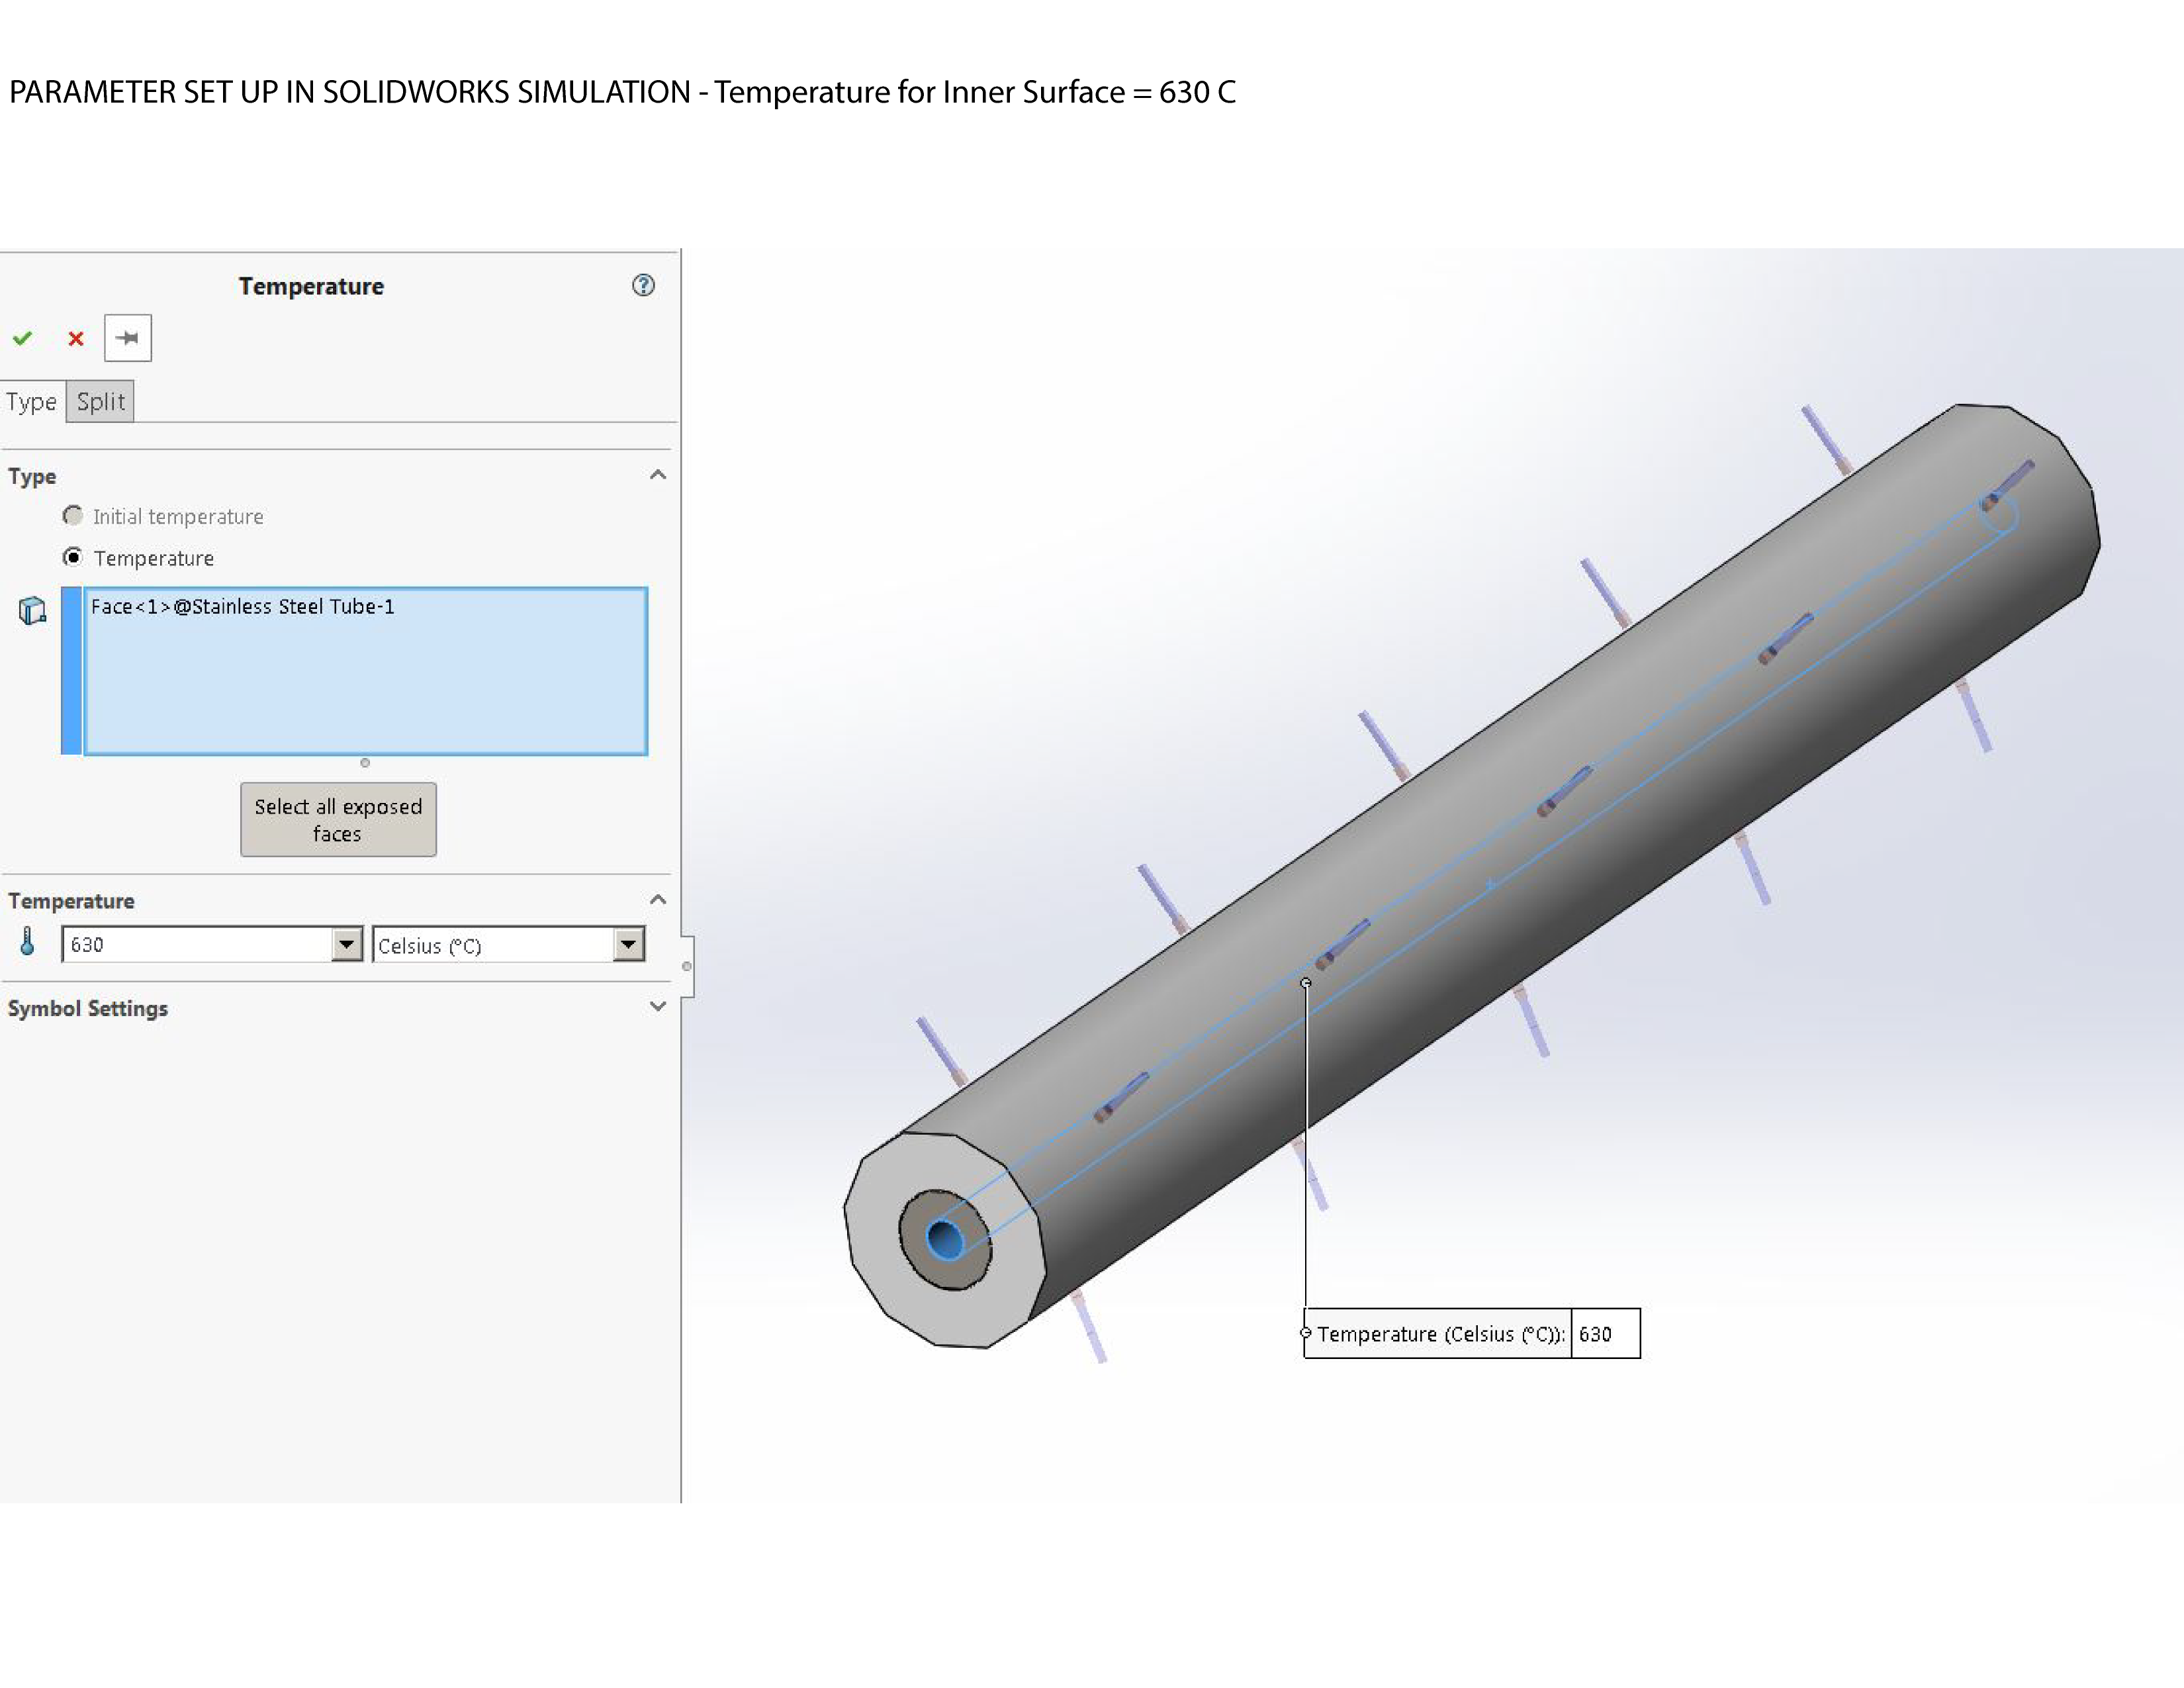
Task: Select the Temperature radio button
Action: tap(72, 557)
